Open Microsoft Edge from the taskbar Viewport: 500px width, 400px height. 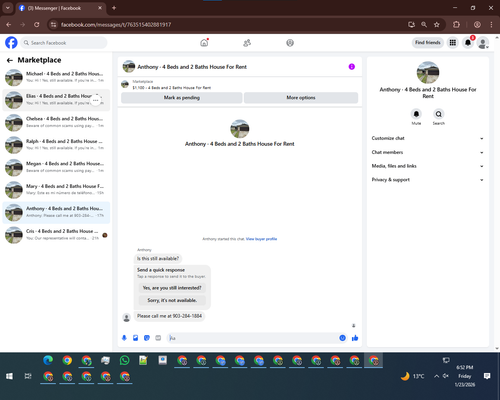pyautogui.click(x=48, y=360)
